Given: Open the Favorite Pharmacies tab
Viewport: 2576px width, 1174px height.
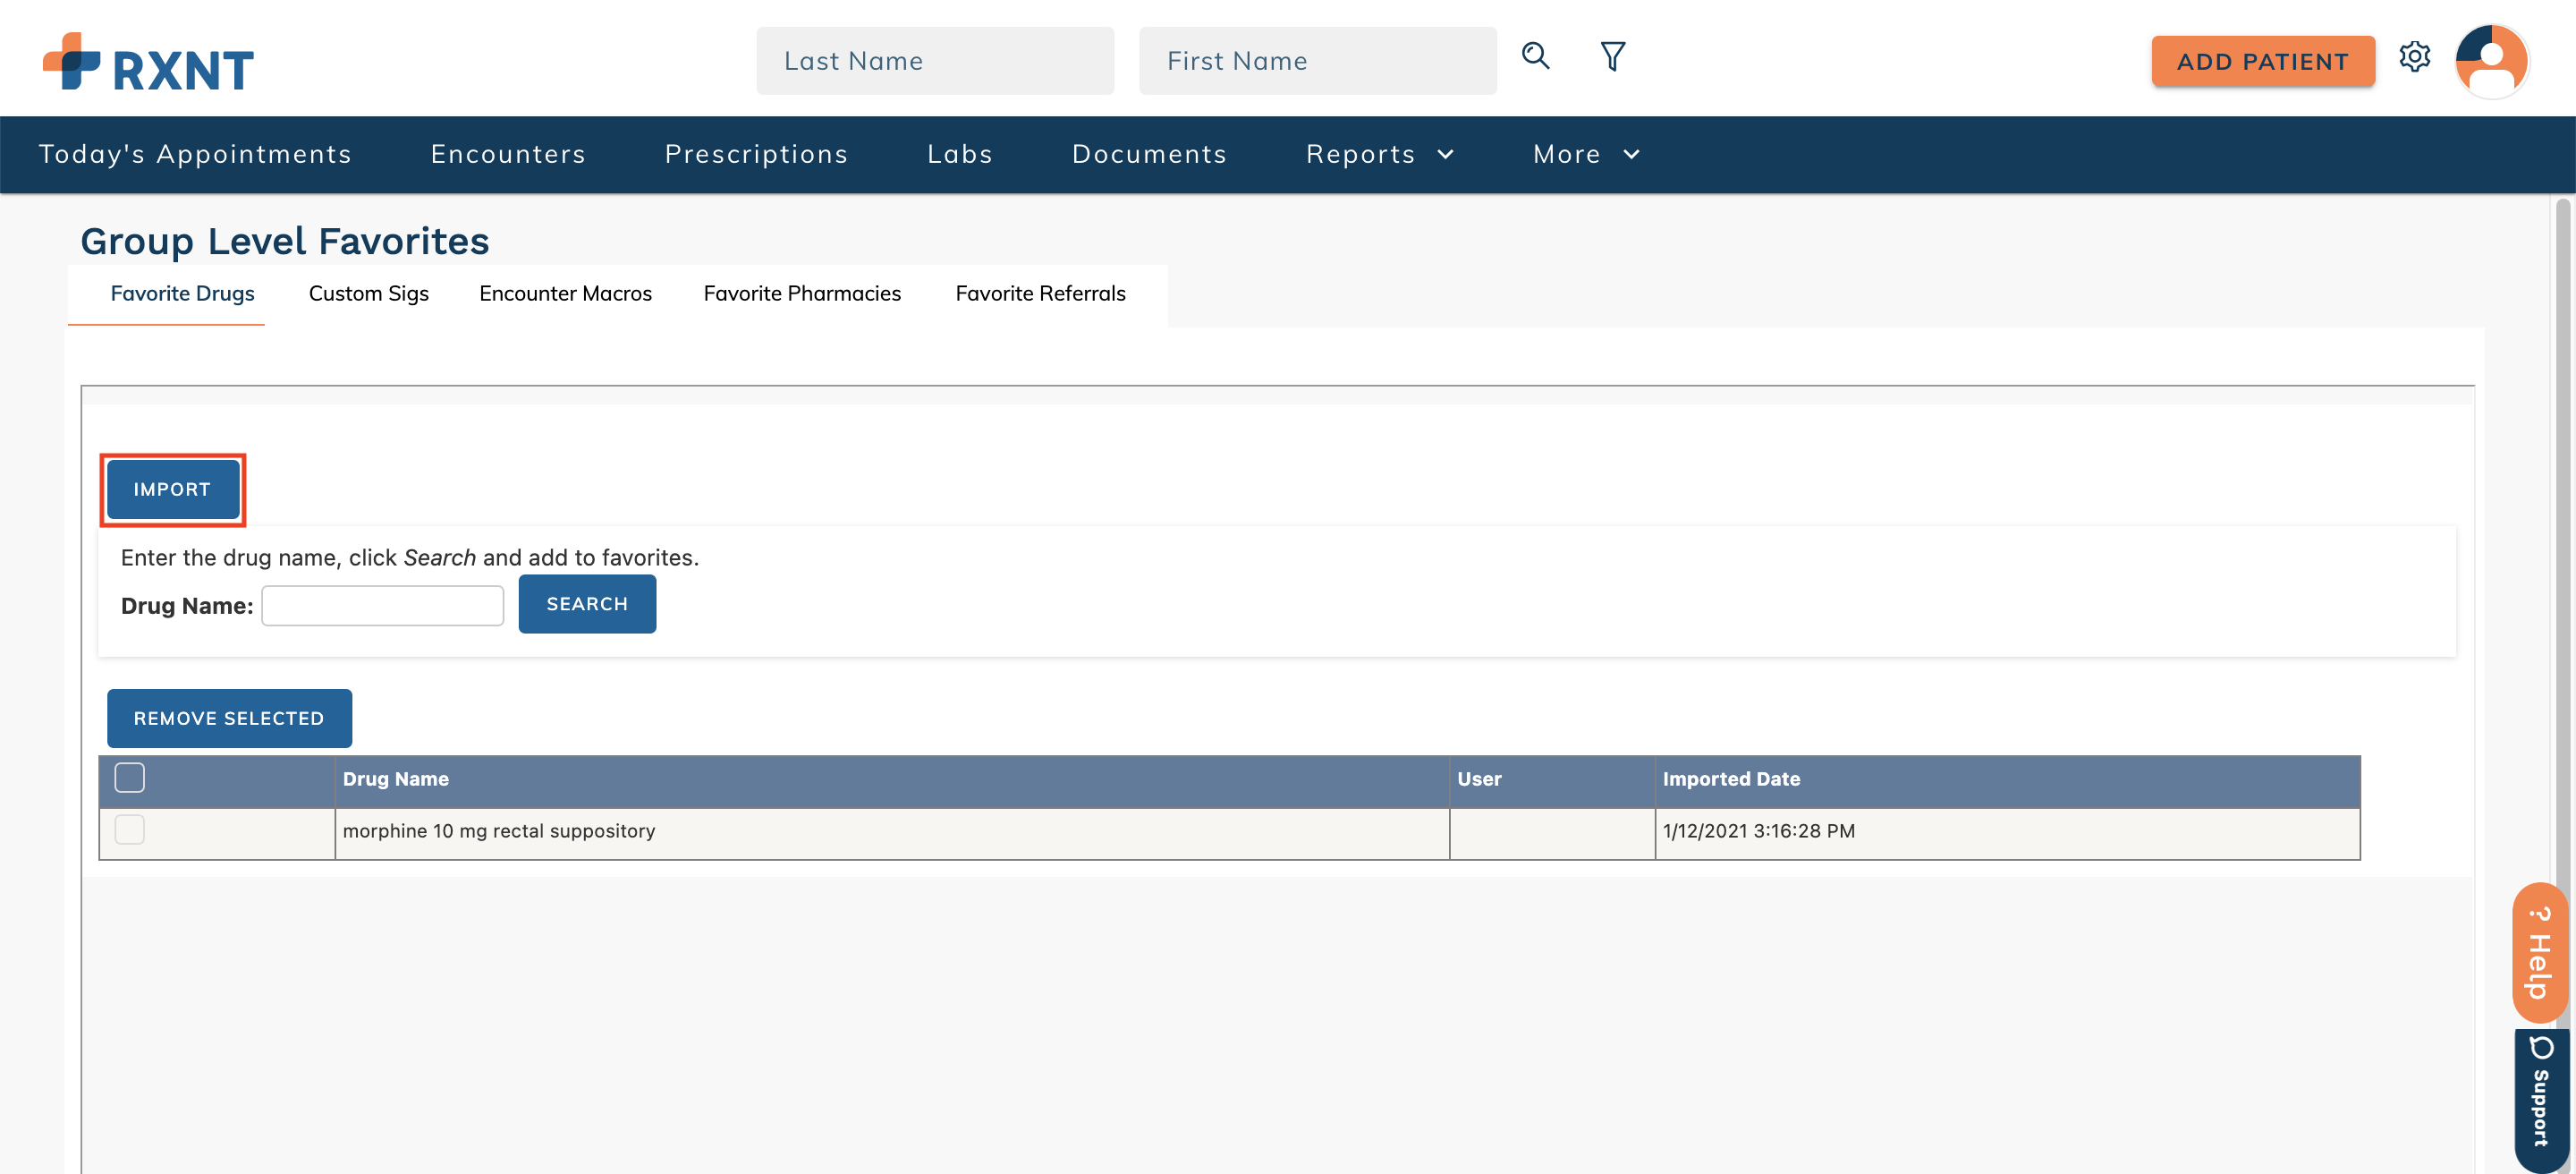Looking at the screenshot, I should [x=801, y=293].
